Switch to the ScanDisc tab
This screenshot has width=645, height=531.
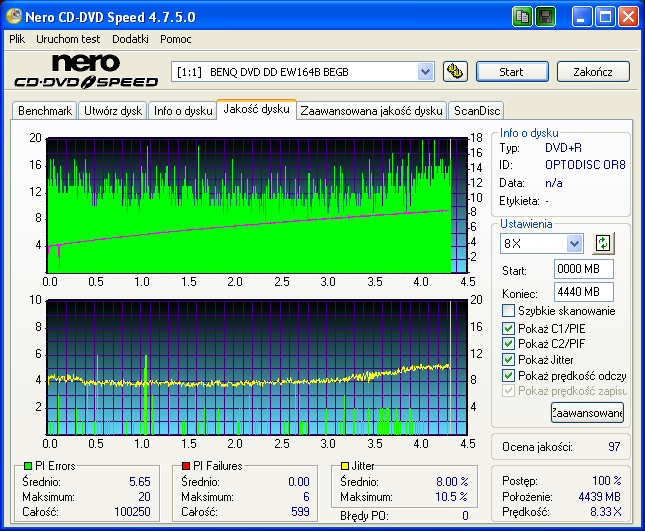click(x=477, y=111)
